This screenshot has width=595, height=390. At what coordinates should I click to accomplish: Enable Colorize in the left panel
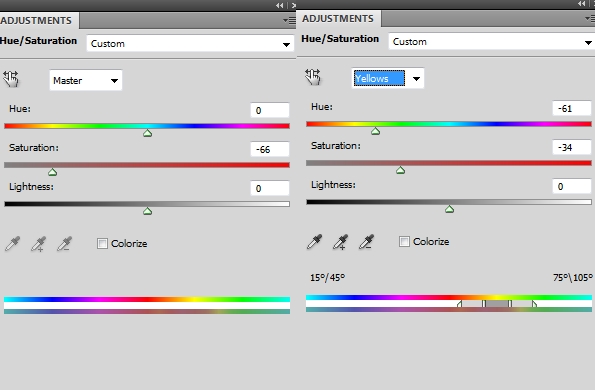102,243
